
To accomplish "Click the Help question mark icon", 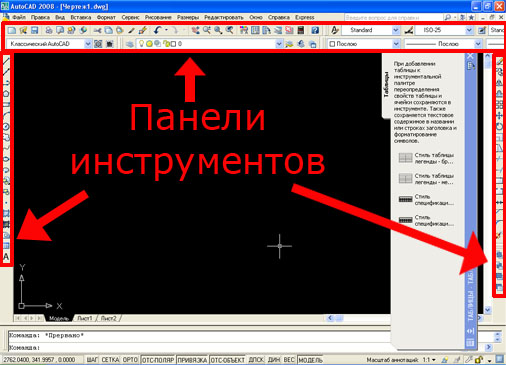I will [x=315, y=30].
